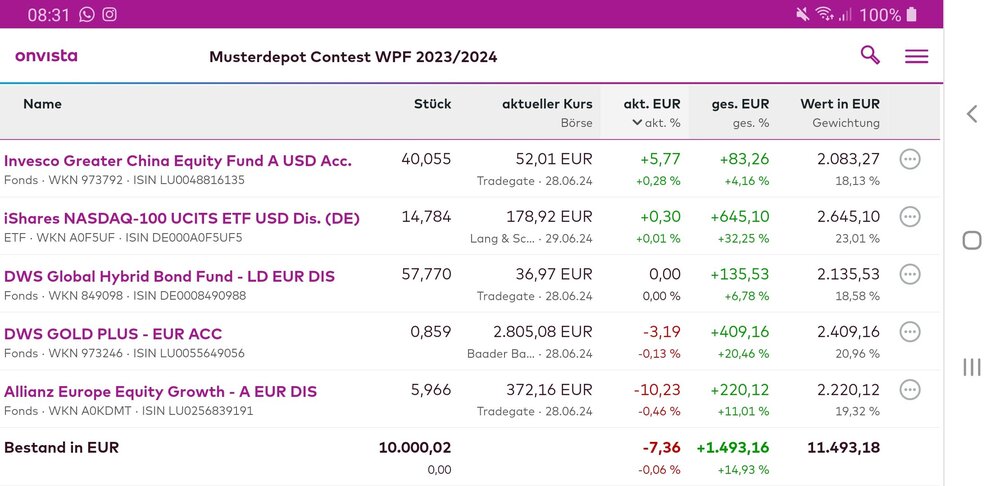Open the search magnifier icon
Image resolution: width=1000 pixels, height=486 pixels.
tap(870, 56)
